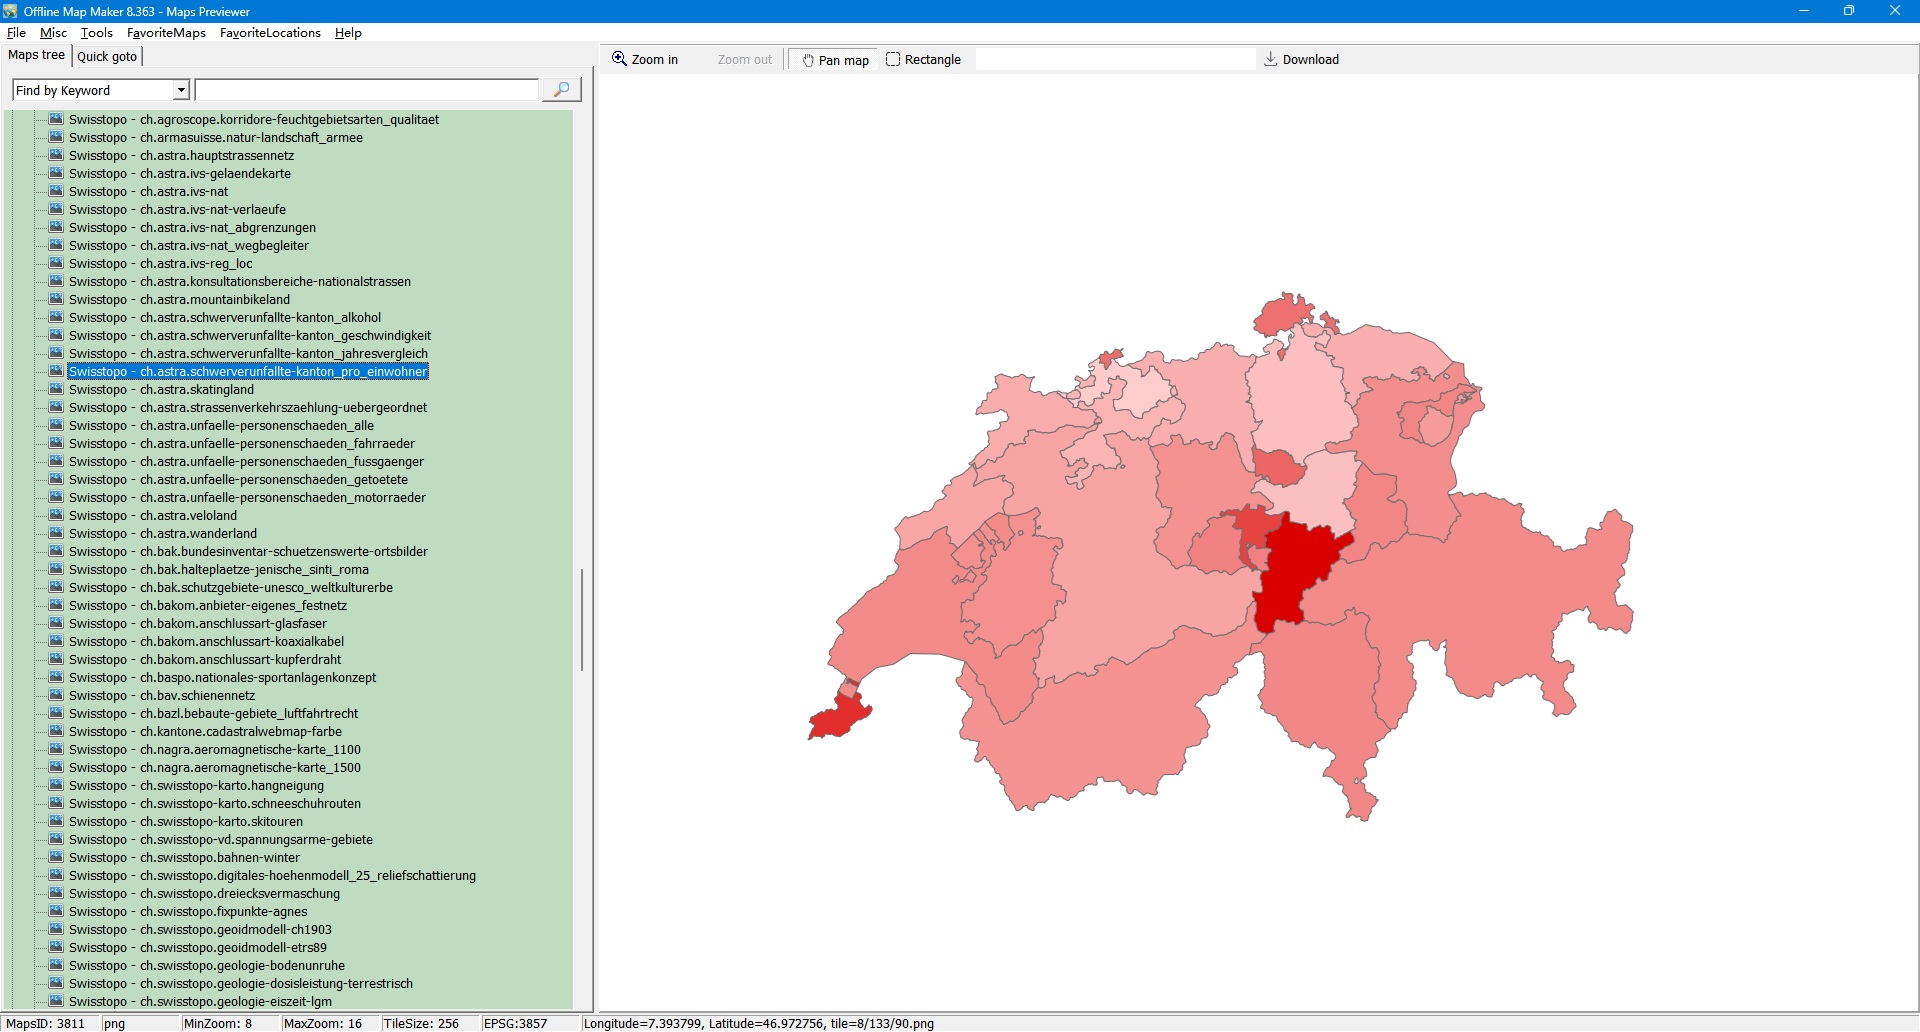Activate the Rectangle selection tool
This screenshot has height=1032, width=1920.
click(922, 60)
